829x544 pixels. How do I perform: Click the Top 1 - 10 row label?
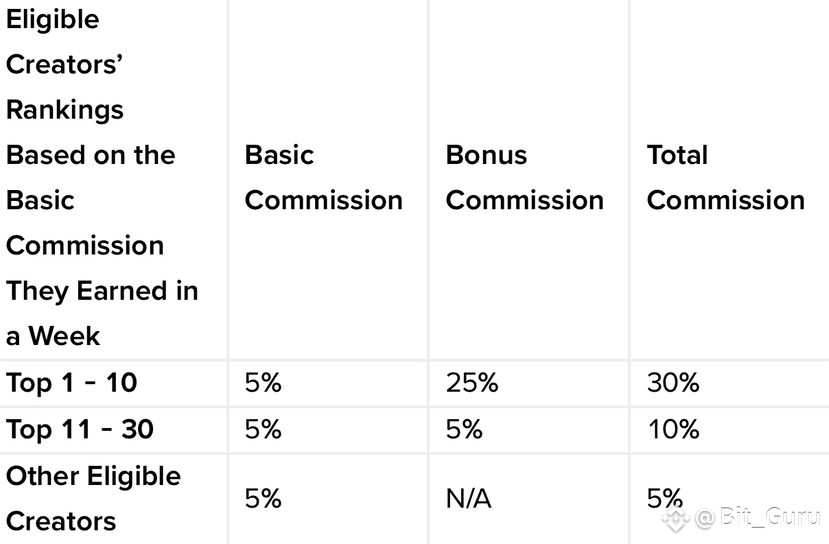click(71, 383)
